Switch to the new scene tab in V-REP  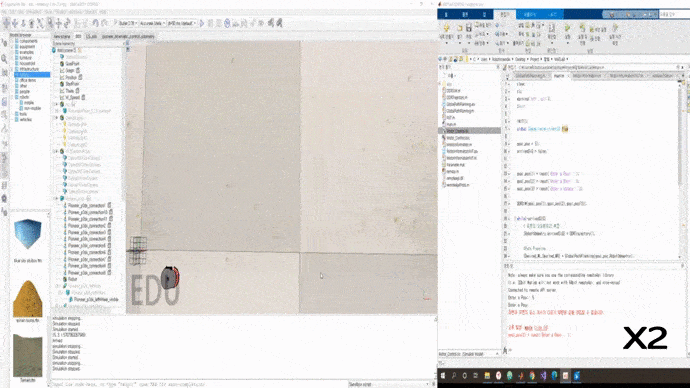tap(62, 37)
